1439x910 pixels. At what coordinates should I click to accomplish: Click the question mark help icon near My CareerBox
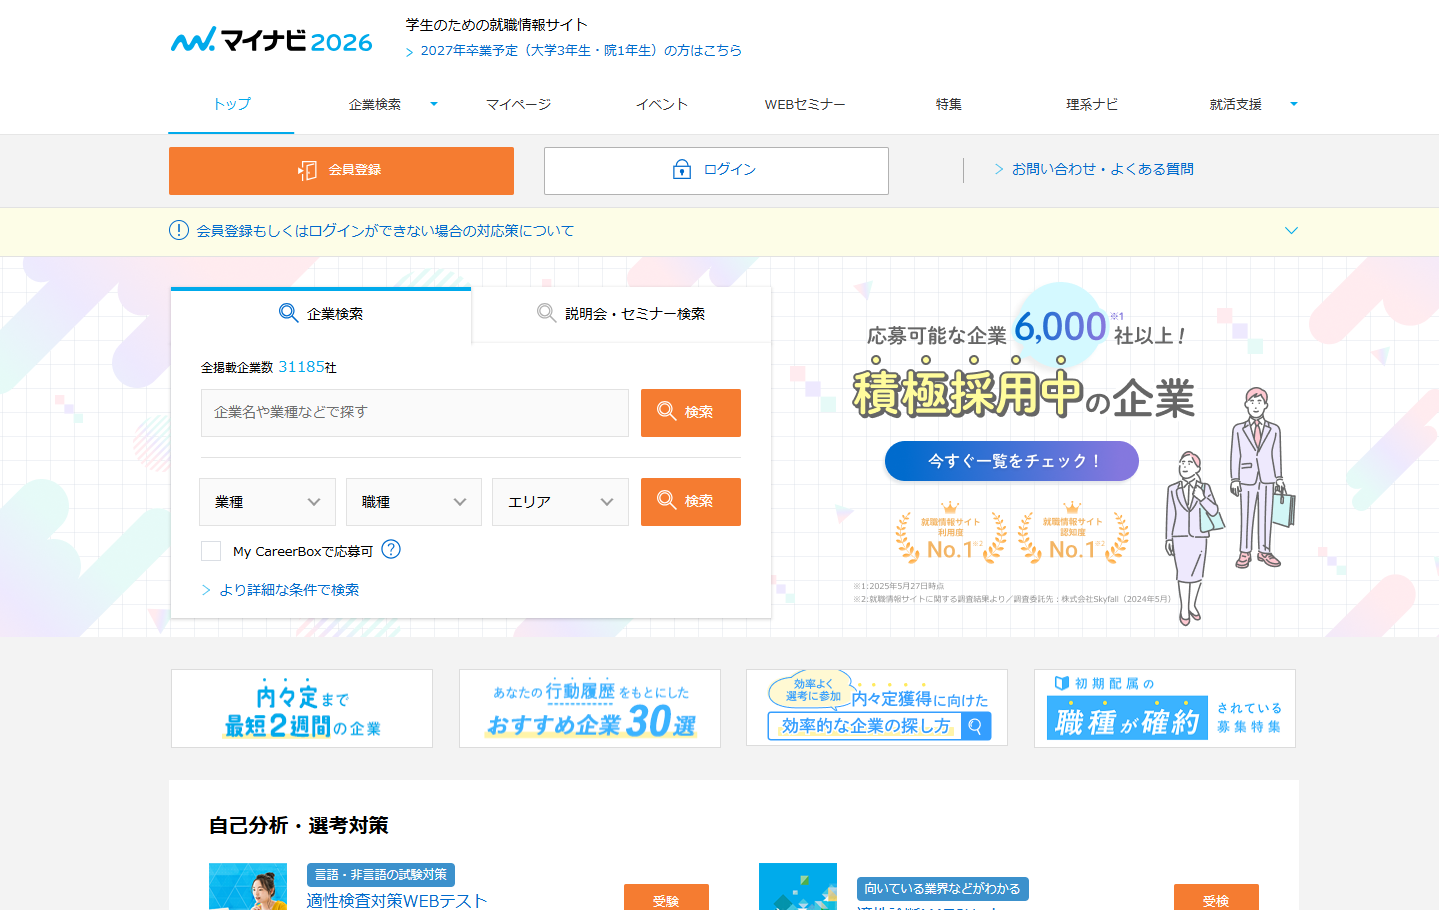coord(392,549)
